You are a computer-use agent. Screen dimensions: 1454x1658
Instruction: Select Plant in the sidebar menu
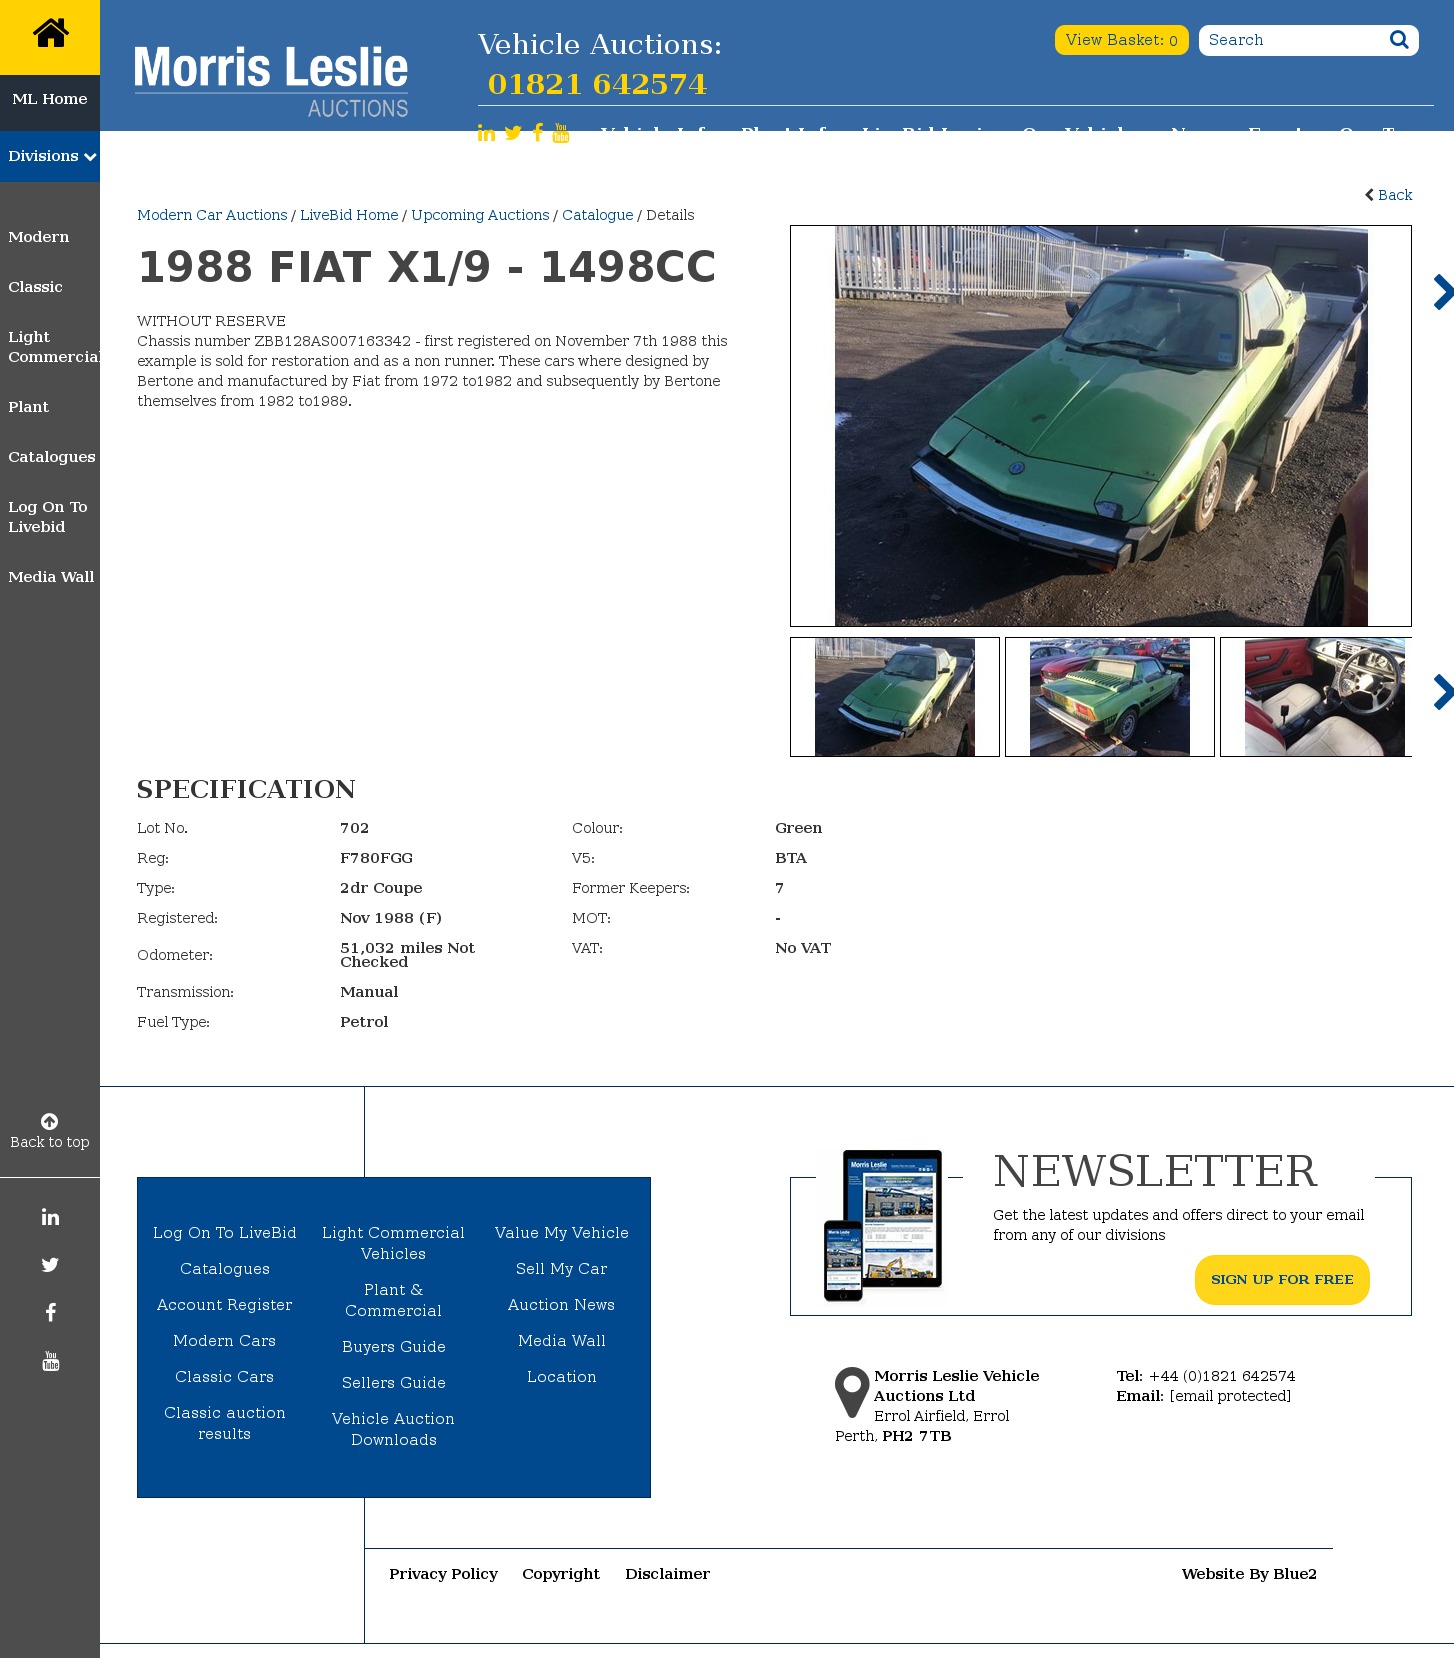tap(28, 407)
